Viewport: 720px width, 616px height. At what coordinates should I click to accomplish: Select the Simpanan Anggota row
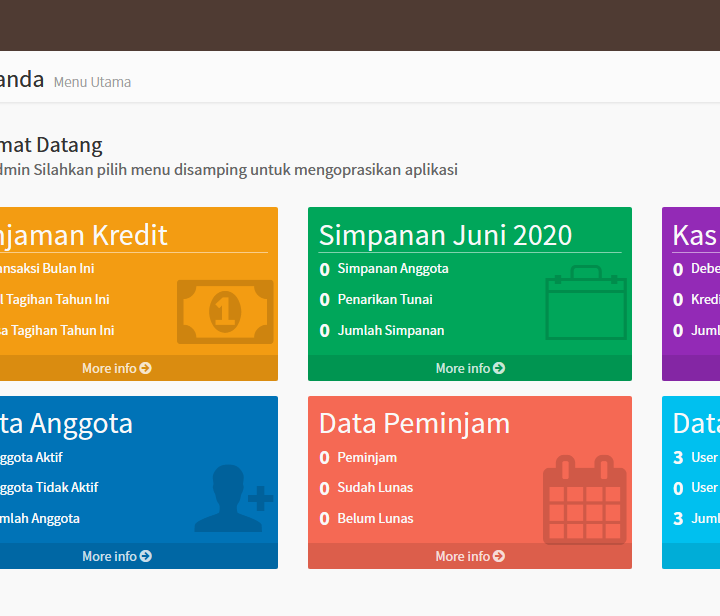coord(393,268)
